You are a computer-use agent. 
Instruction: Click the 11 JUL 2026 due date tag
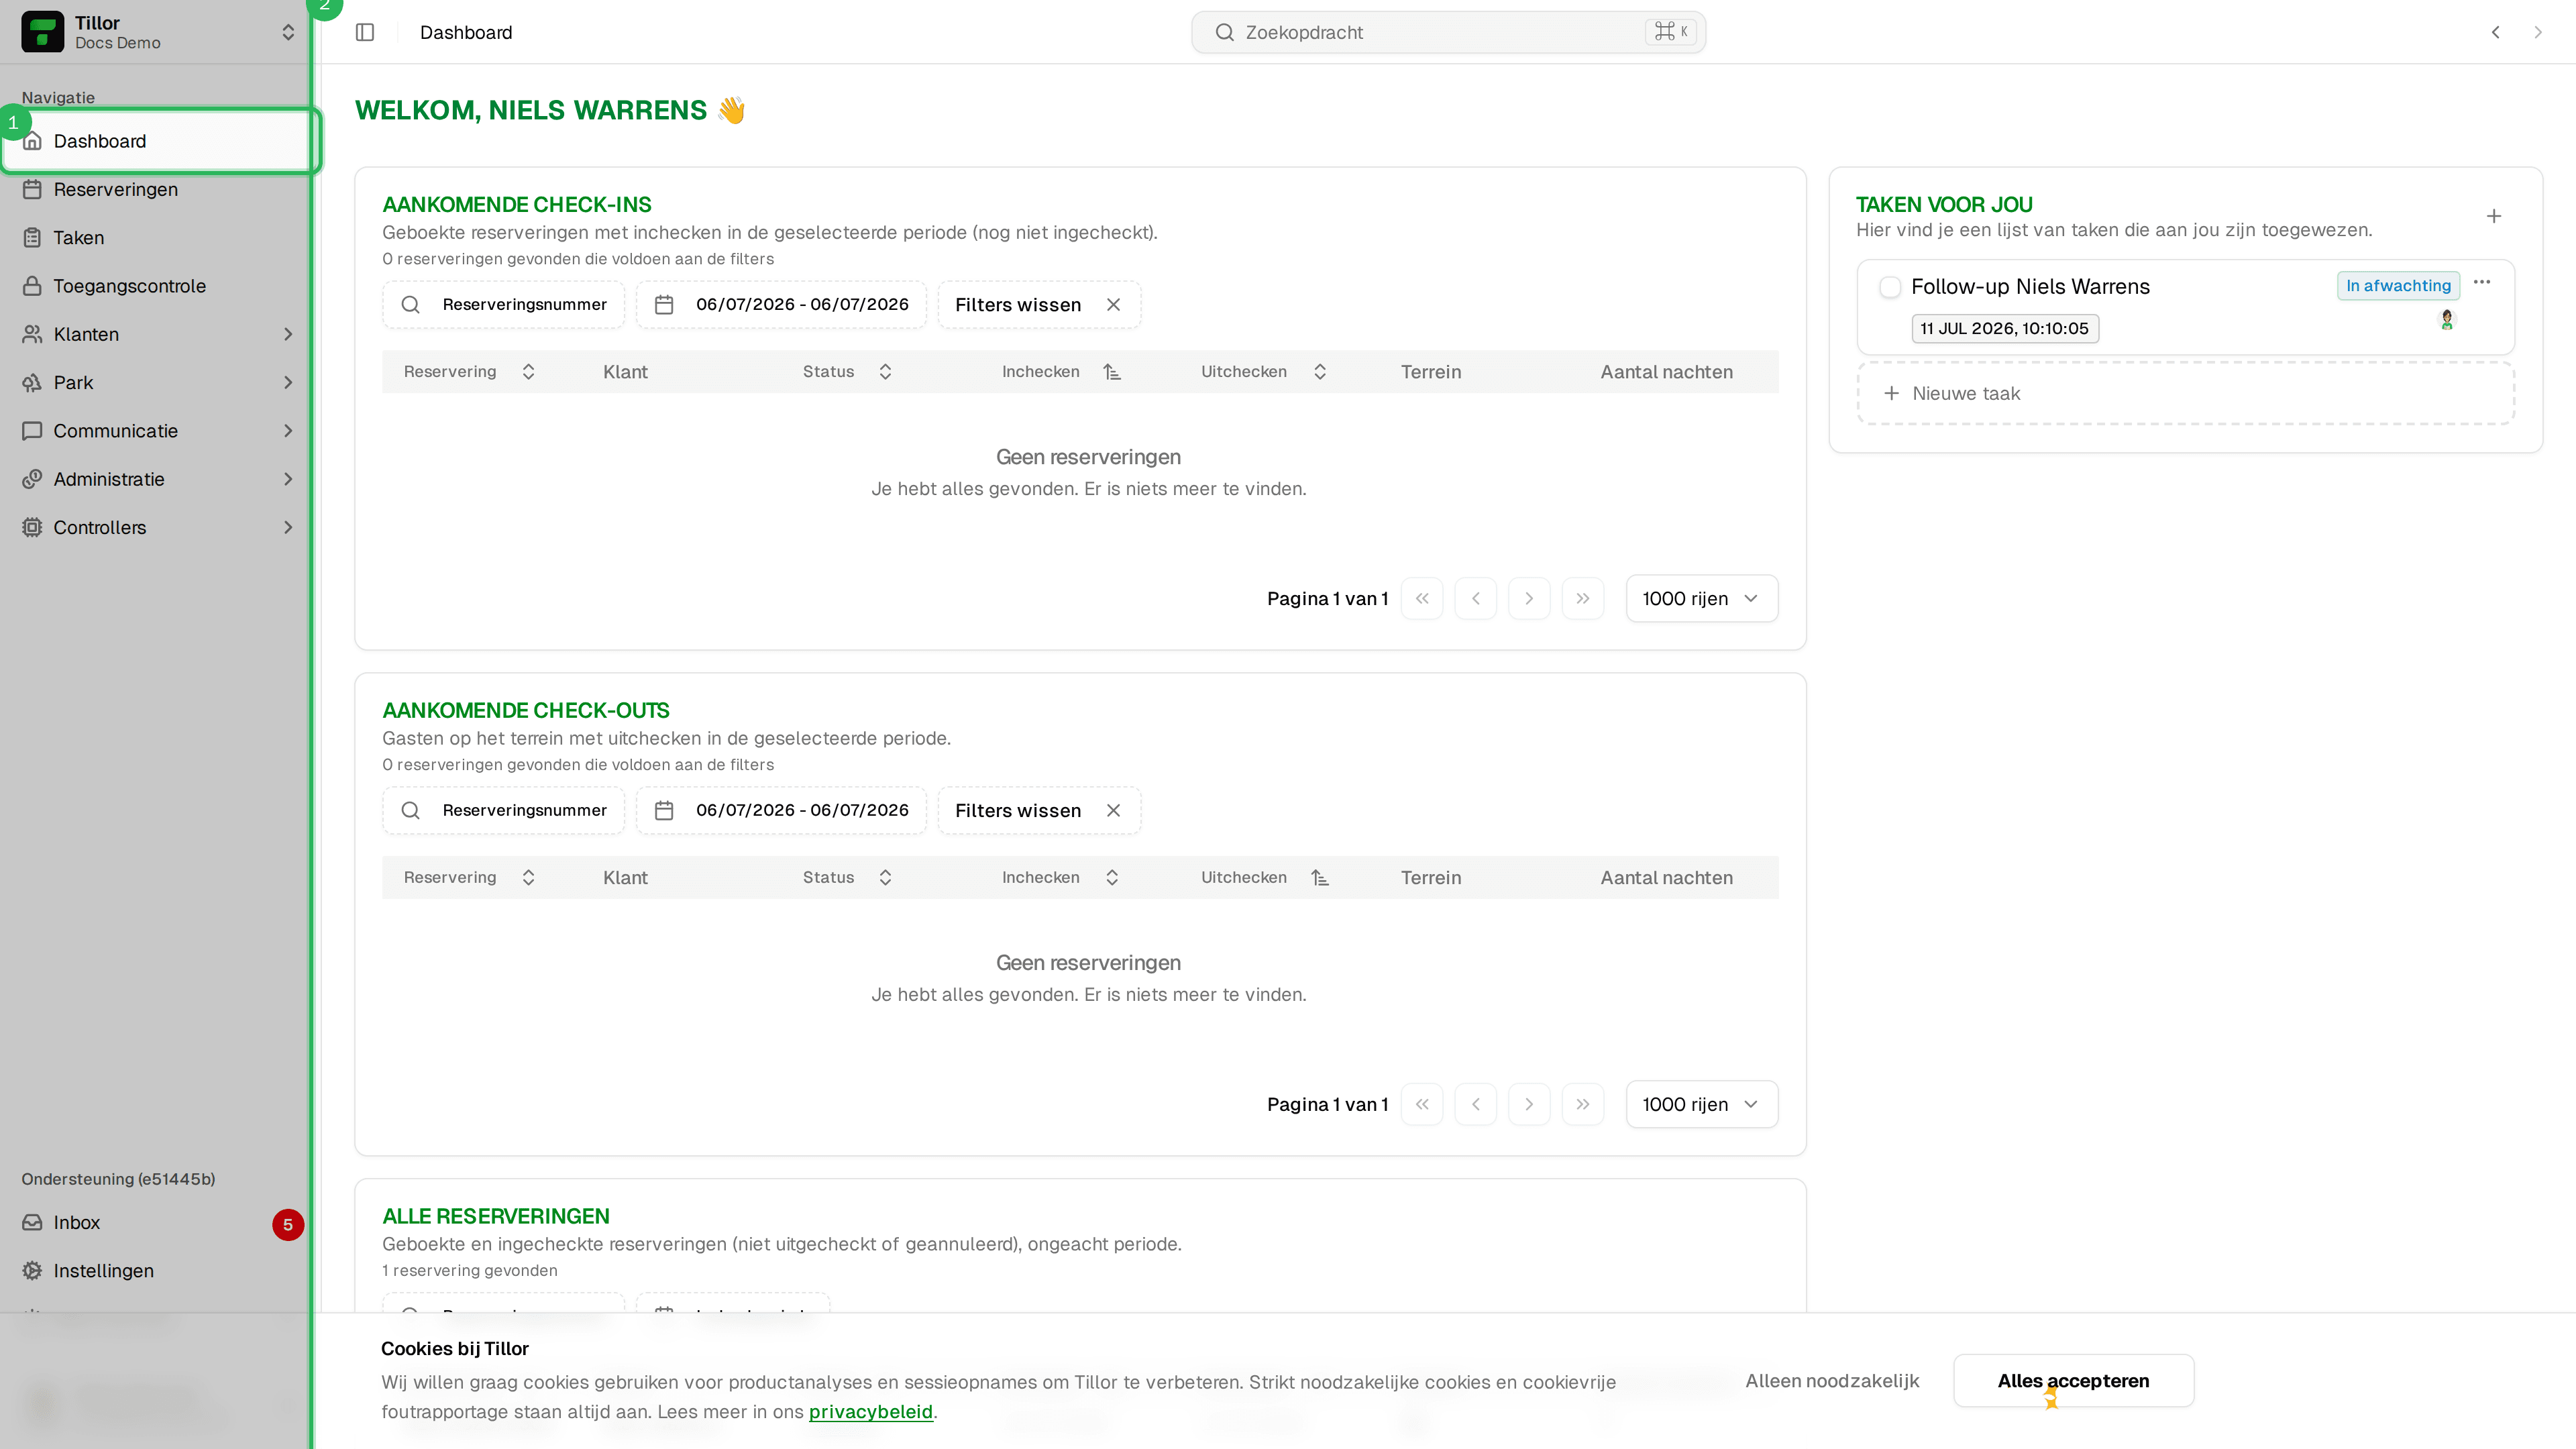[x=2005, y=329]
